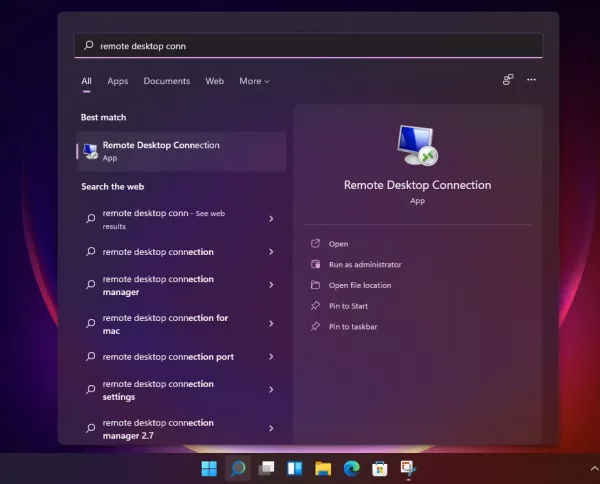
Task: Expand arrow for 'connection for mac' suggestion
Action: click(x=271, y=324)
